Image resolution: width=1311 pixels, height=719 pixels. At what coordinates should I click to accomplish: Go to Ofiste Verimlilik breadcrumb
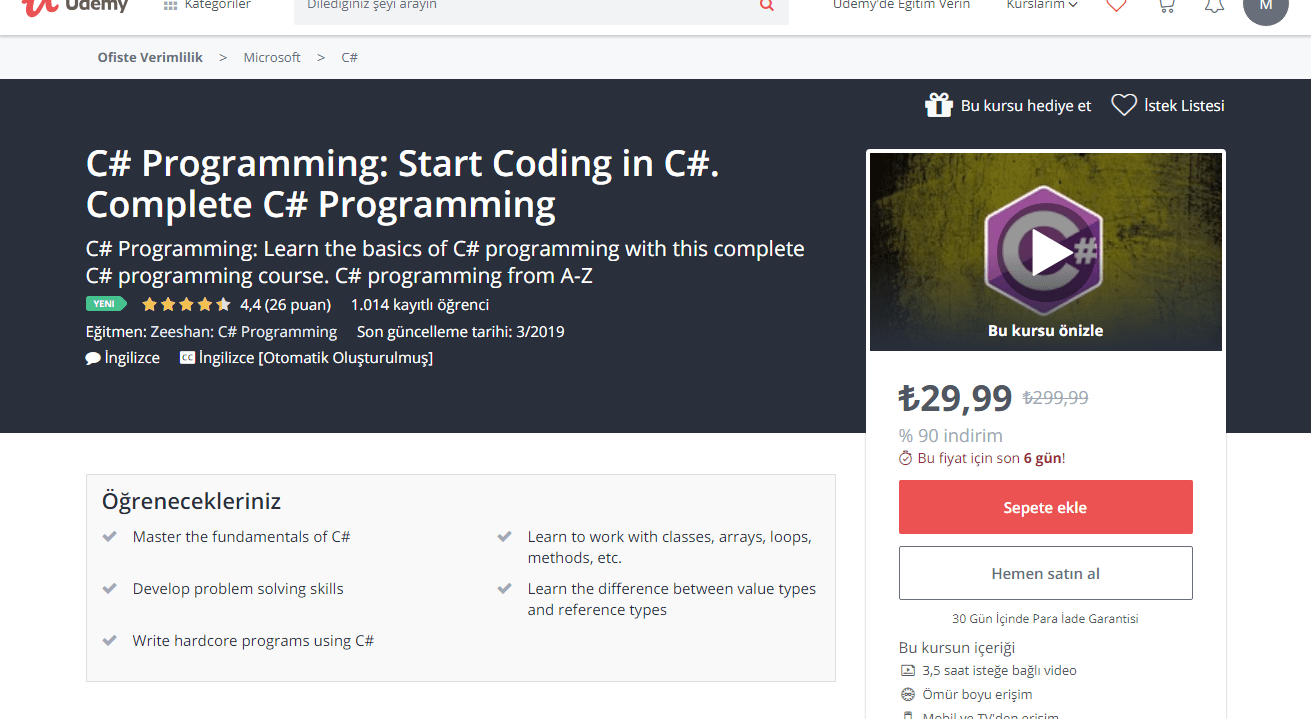click(150, 57)
